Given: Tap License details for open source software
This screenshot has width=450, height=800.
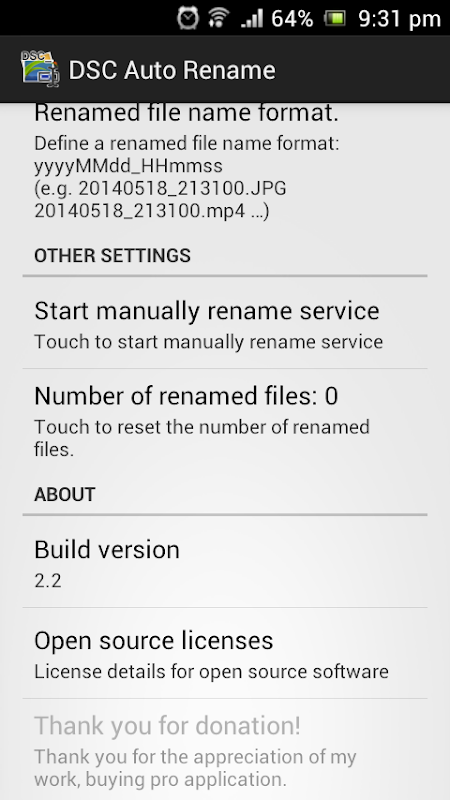Looking at the screenshot, I should coord(211,671).
